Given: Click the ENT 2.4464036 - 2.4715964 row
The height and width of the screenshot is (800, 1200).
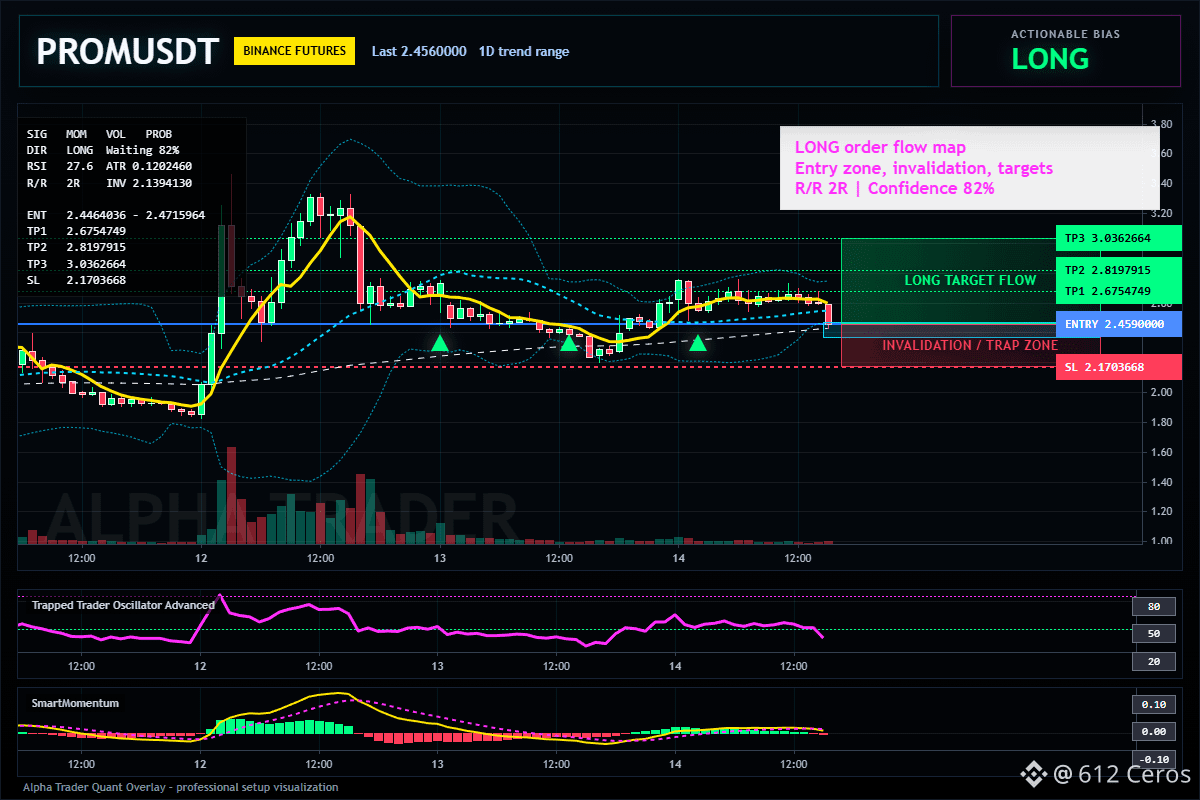Looking at the screenshot, I should [115, 215].
